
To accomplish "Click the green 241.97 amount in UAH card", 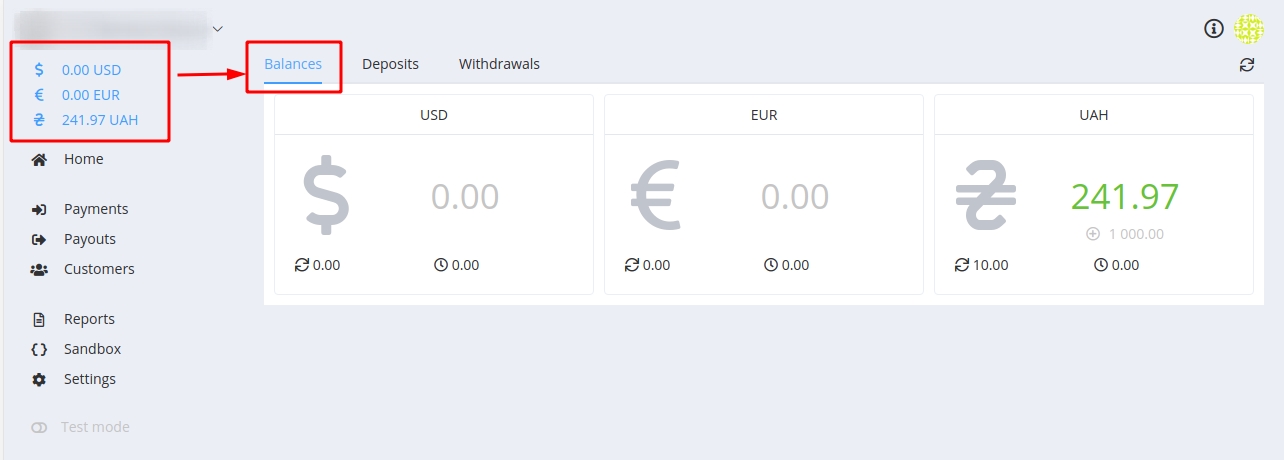I will point(1125,197).
